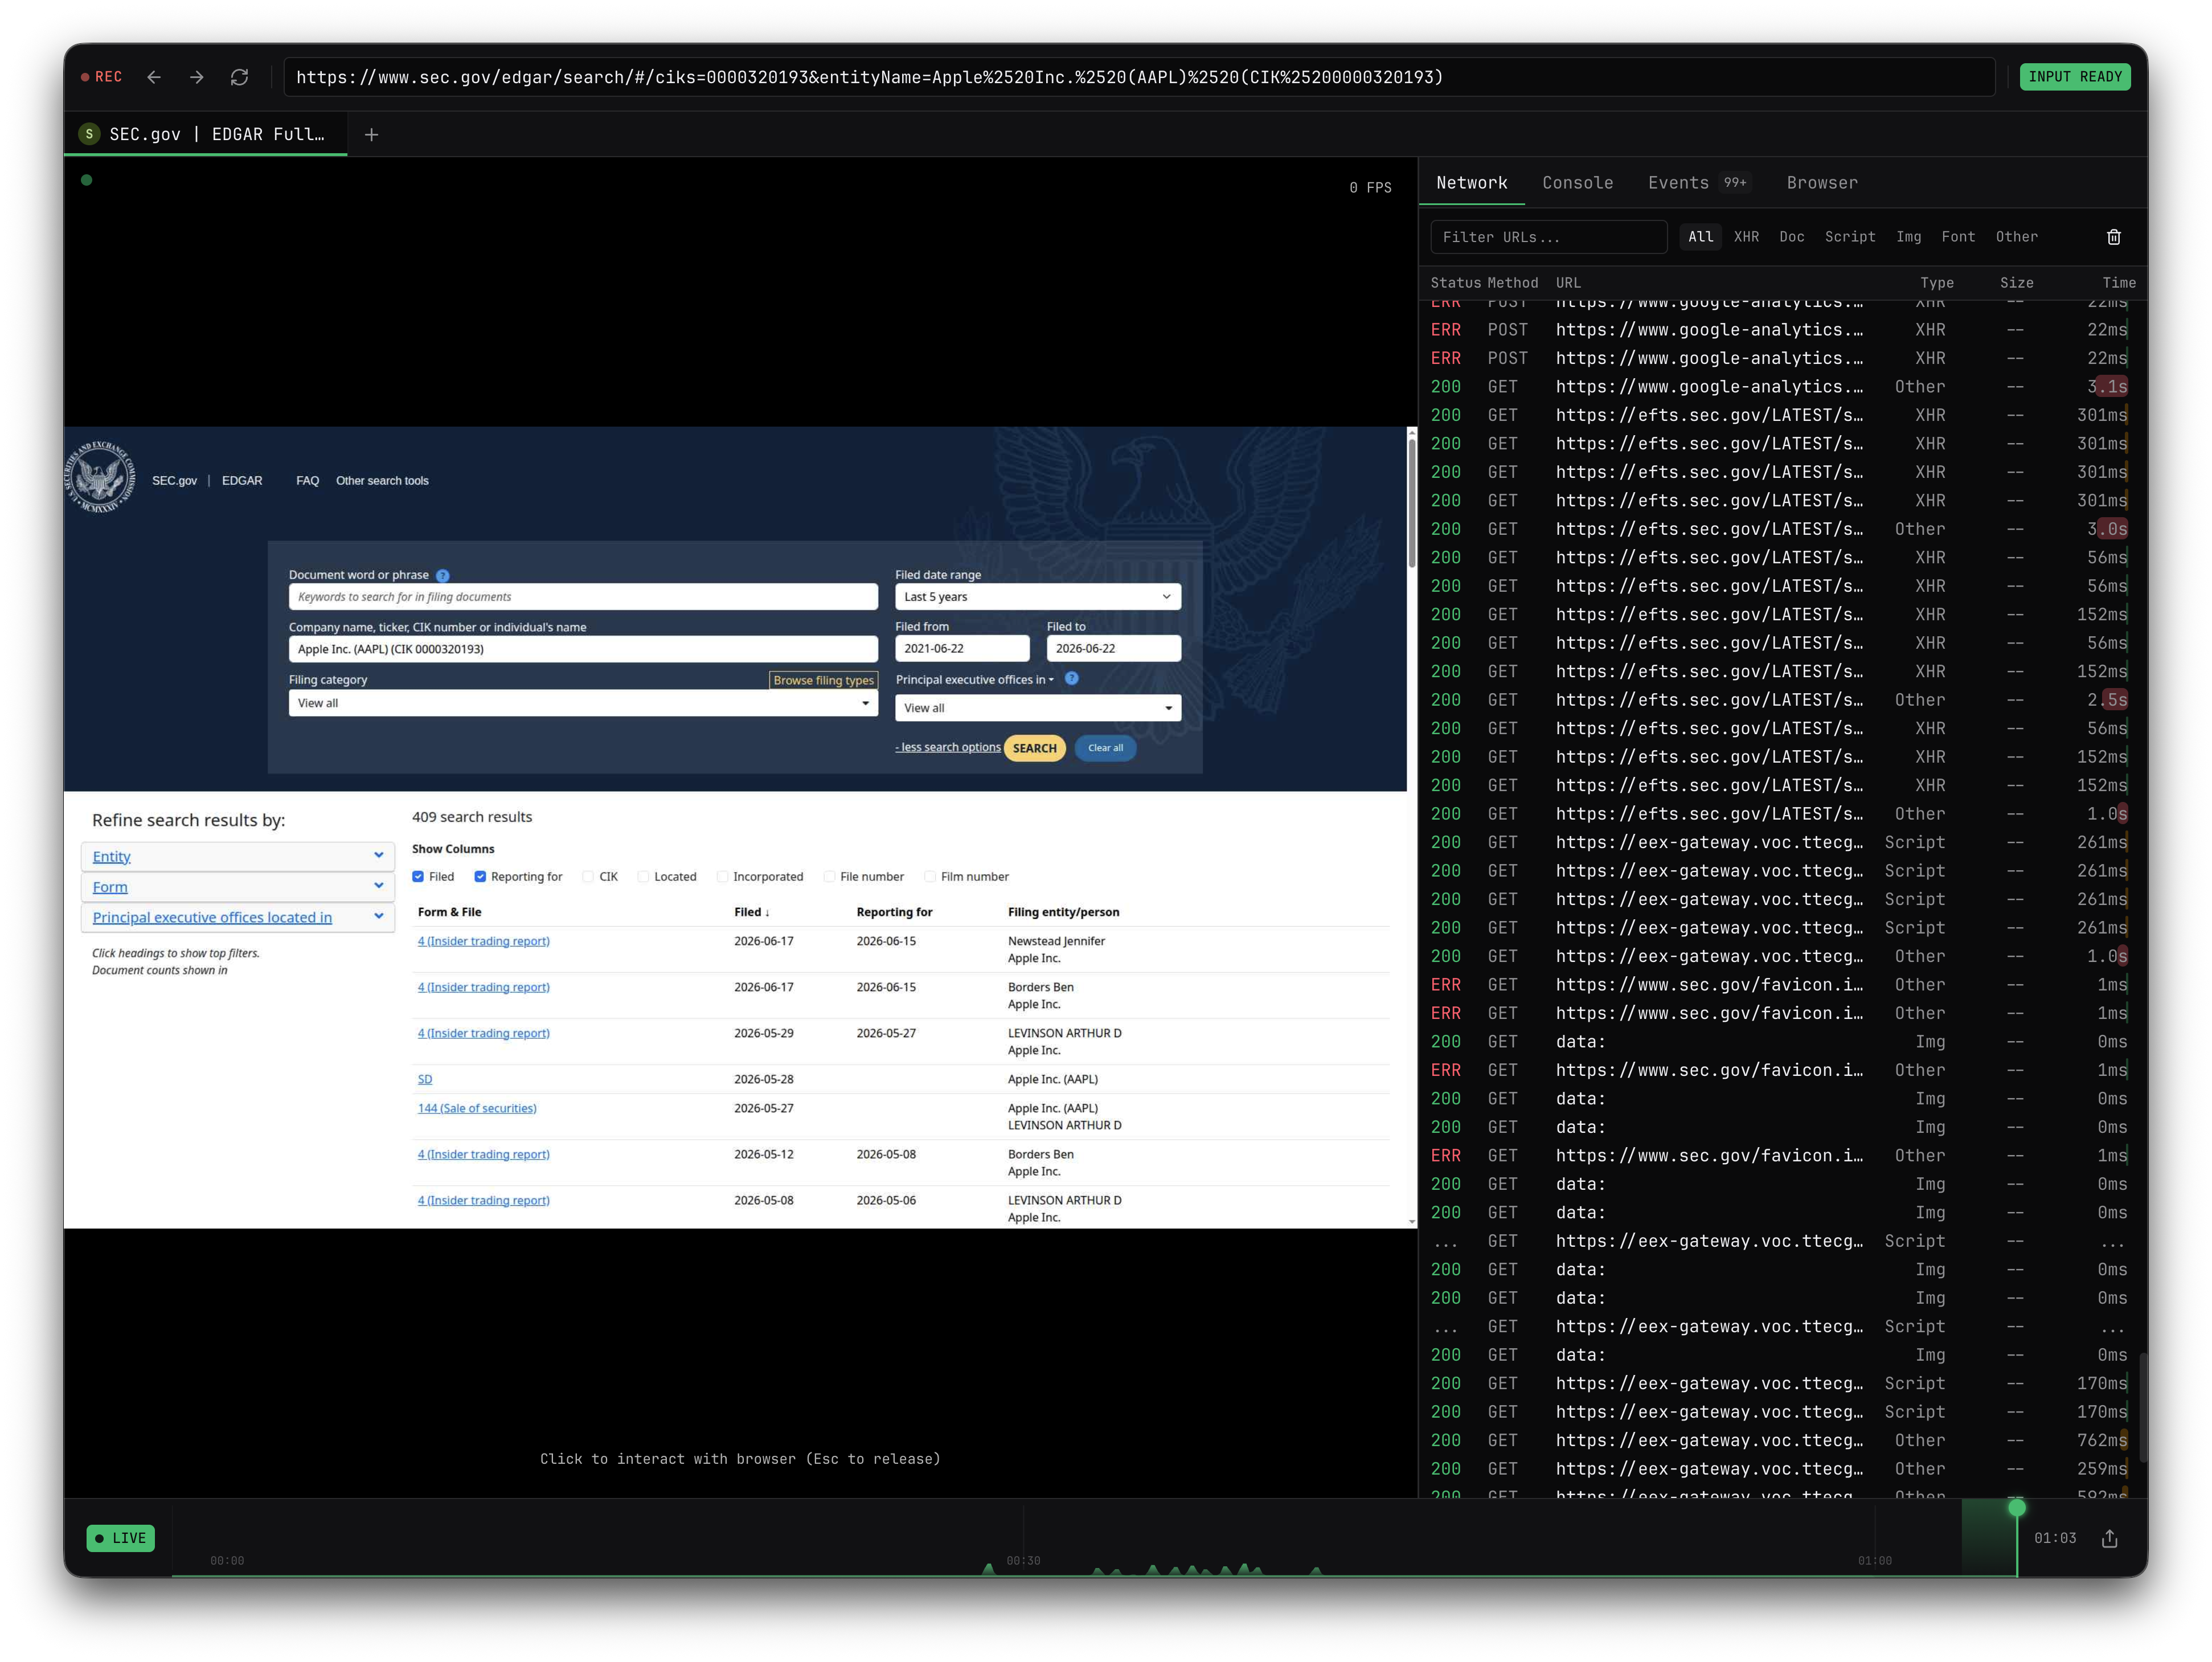Click the Filter URLs input field
This screenshot has width=2212, height=1662.
click(1549, 237)
